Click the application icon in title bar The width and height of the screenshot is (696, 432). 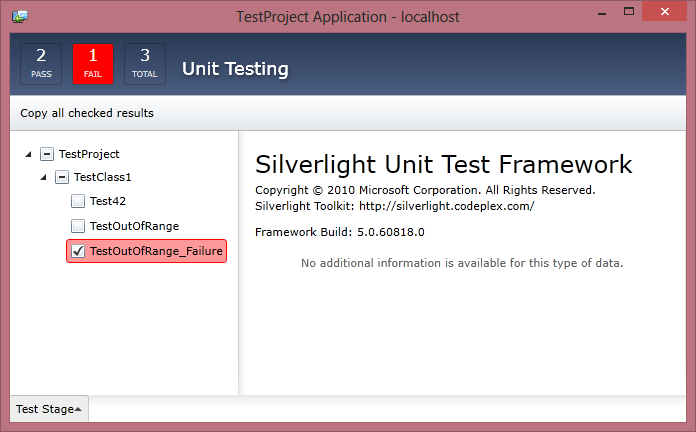(20, 17)
